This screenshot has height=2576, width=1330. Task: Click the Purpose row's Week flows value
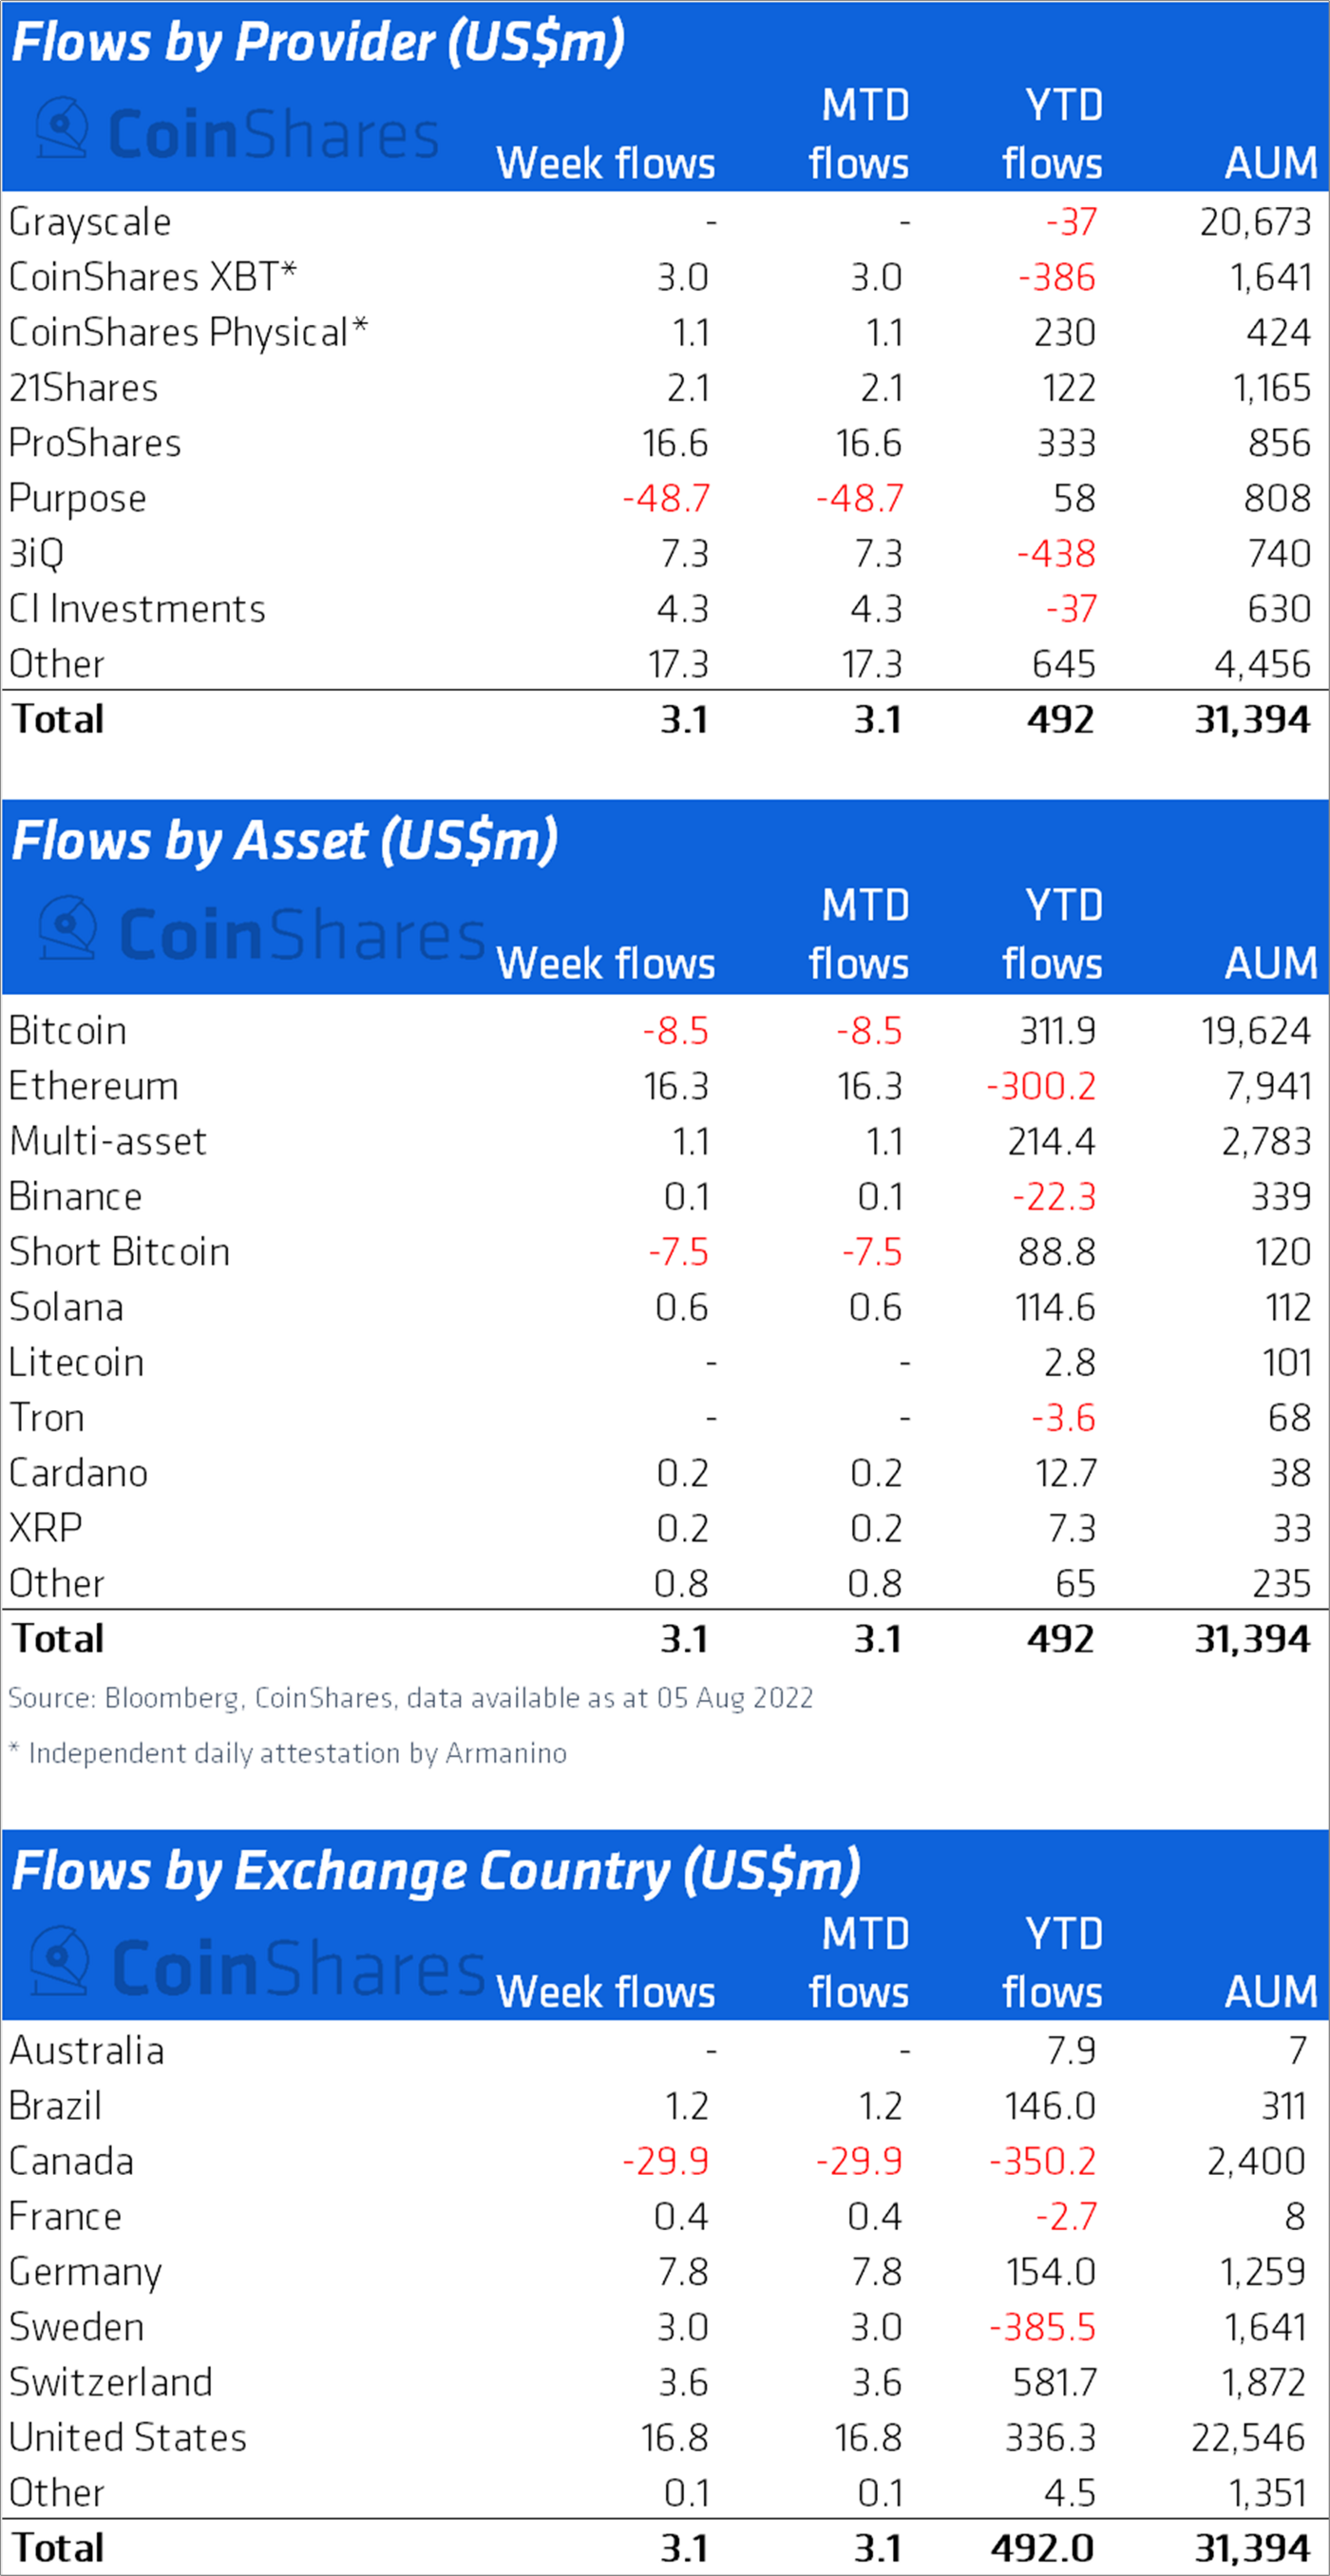click(666, 498)
